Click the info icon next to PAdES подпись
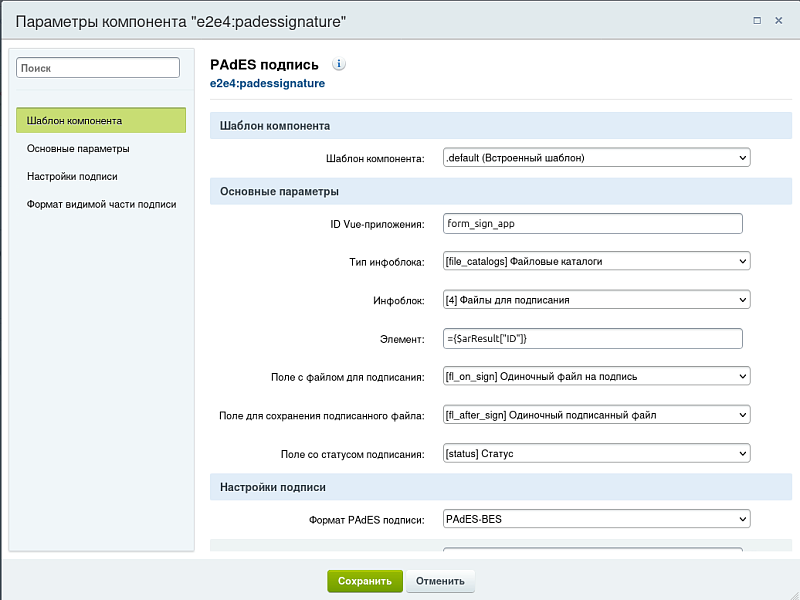 tap(339, 64)
